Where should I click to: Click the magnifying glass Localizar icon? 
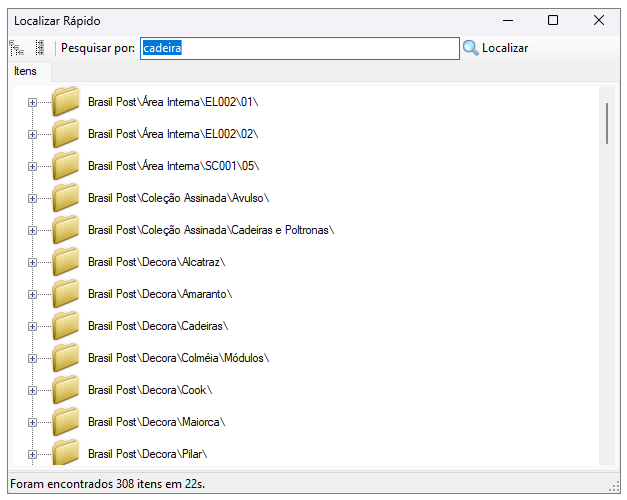coord(471,48)
